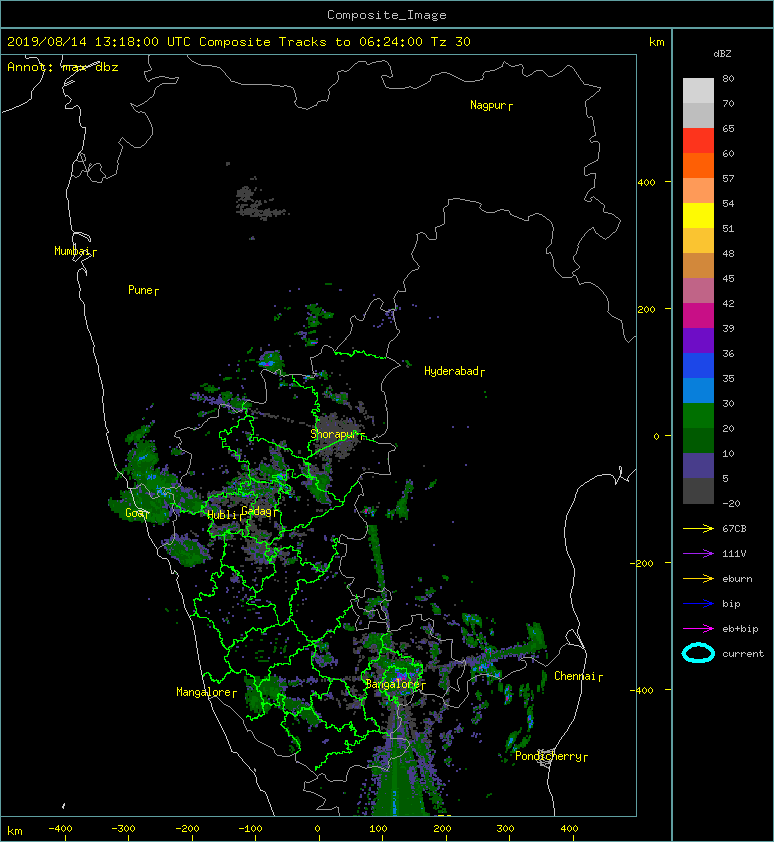Viewport: 774px width, 842px height.
Task: Click the 67CB yellow track arrow
Action: point(698,528)
